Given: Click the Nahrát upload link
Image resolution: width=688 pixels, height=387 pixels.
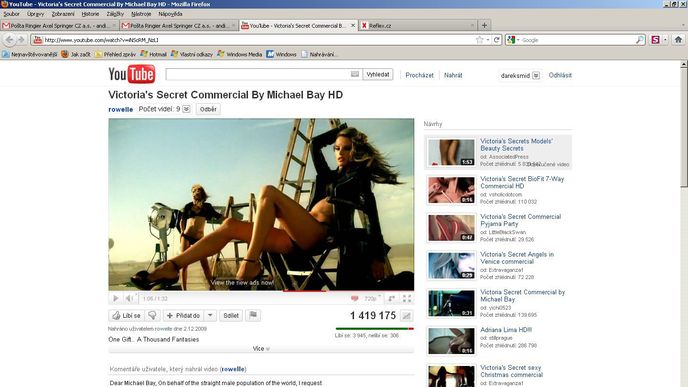Looking at the screenshot, I should coord(453,75).
